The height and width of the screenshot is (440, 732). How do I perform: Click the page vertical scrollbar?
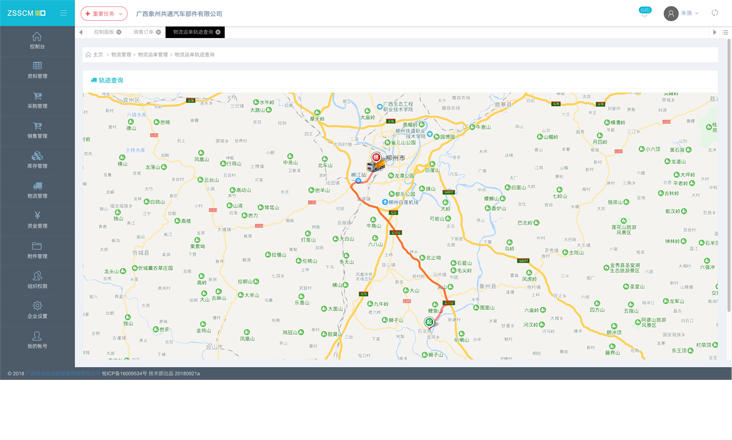pos(729,175)
